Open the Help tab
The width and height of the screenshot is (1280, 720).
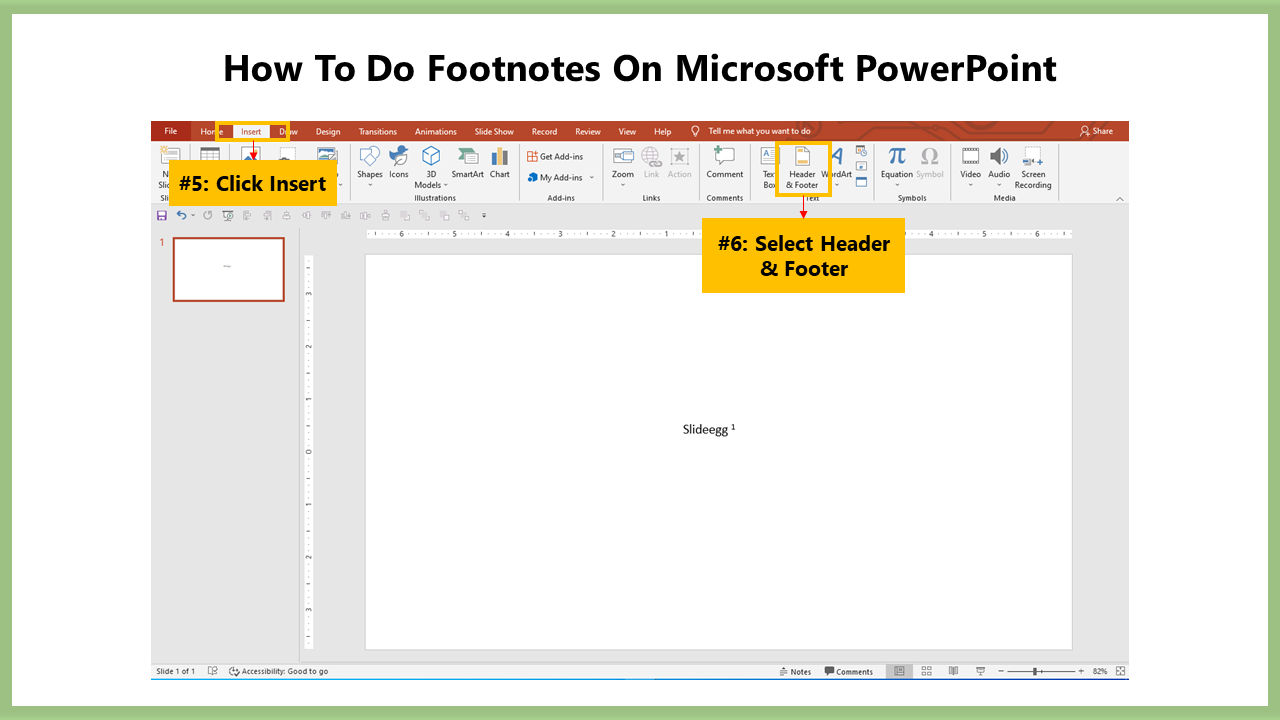[663, 132]
